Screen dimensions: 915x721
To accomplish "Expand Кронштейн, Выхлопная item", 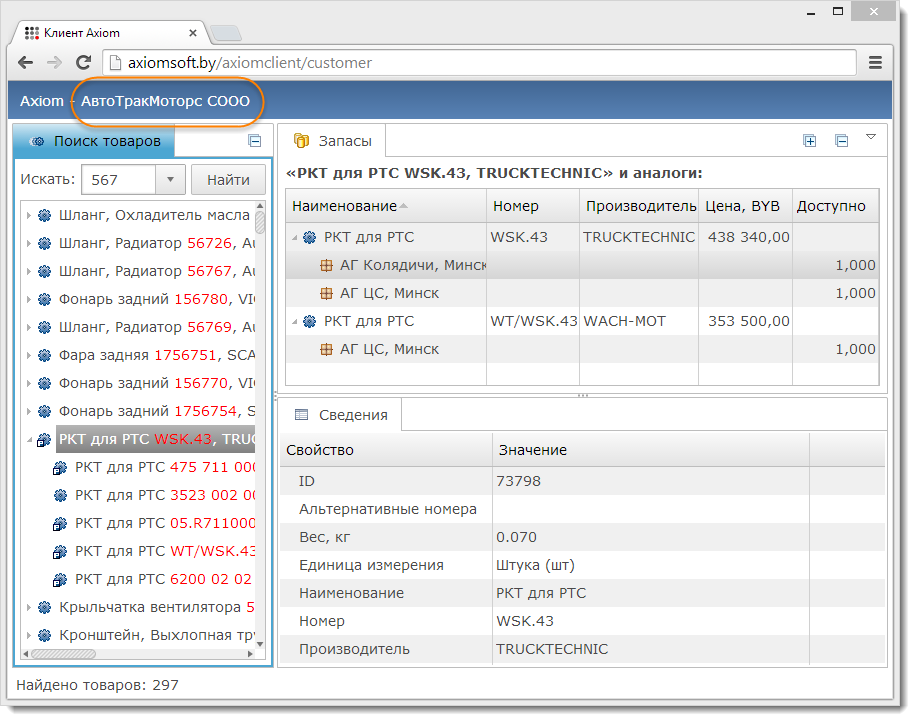I will [29, 635].
